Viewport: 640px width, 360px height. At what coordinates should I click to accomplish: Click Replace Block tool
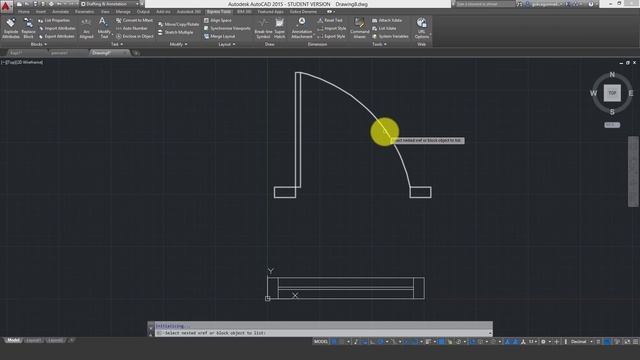[x=28, y=28]
